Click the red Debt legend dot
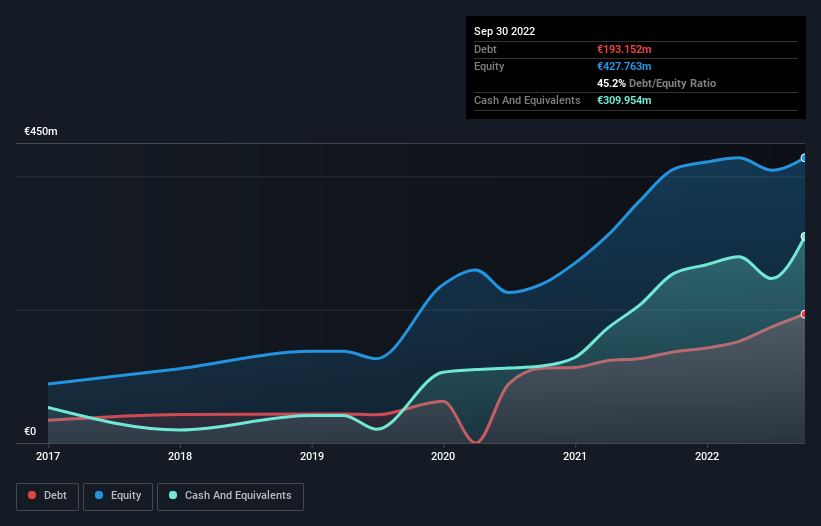 [32, 495]
